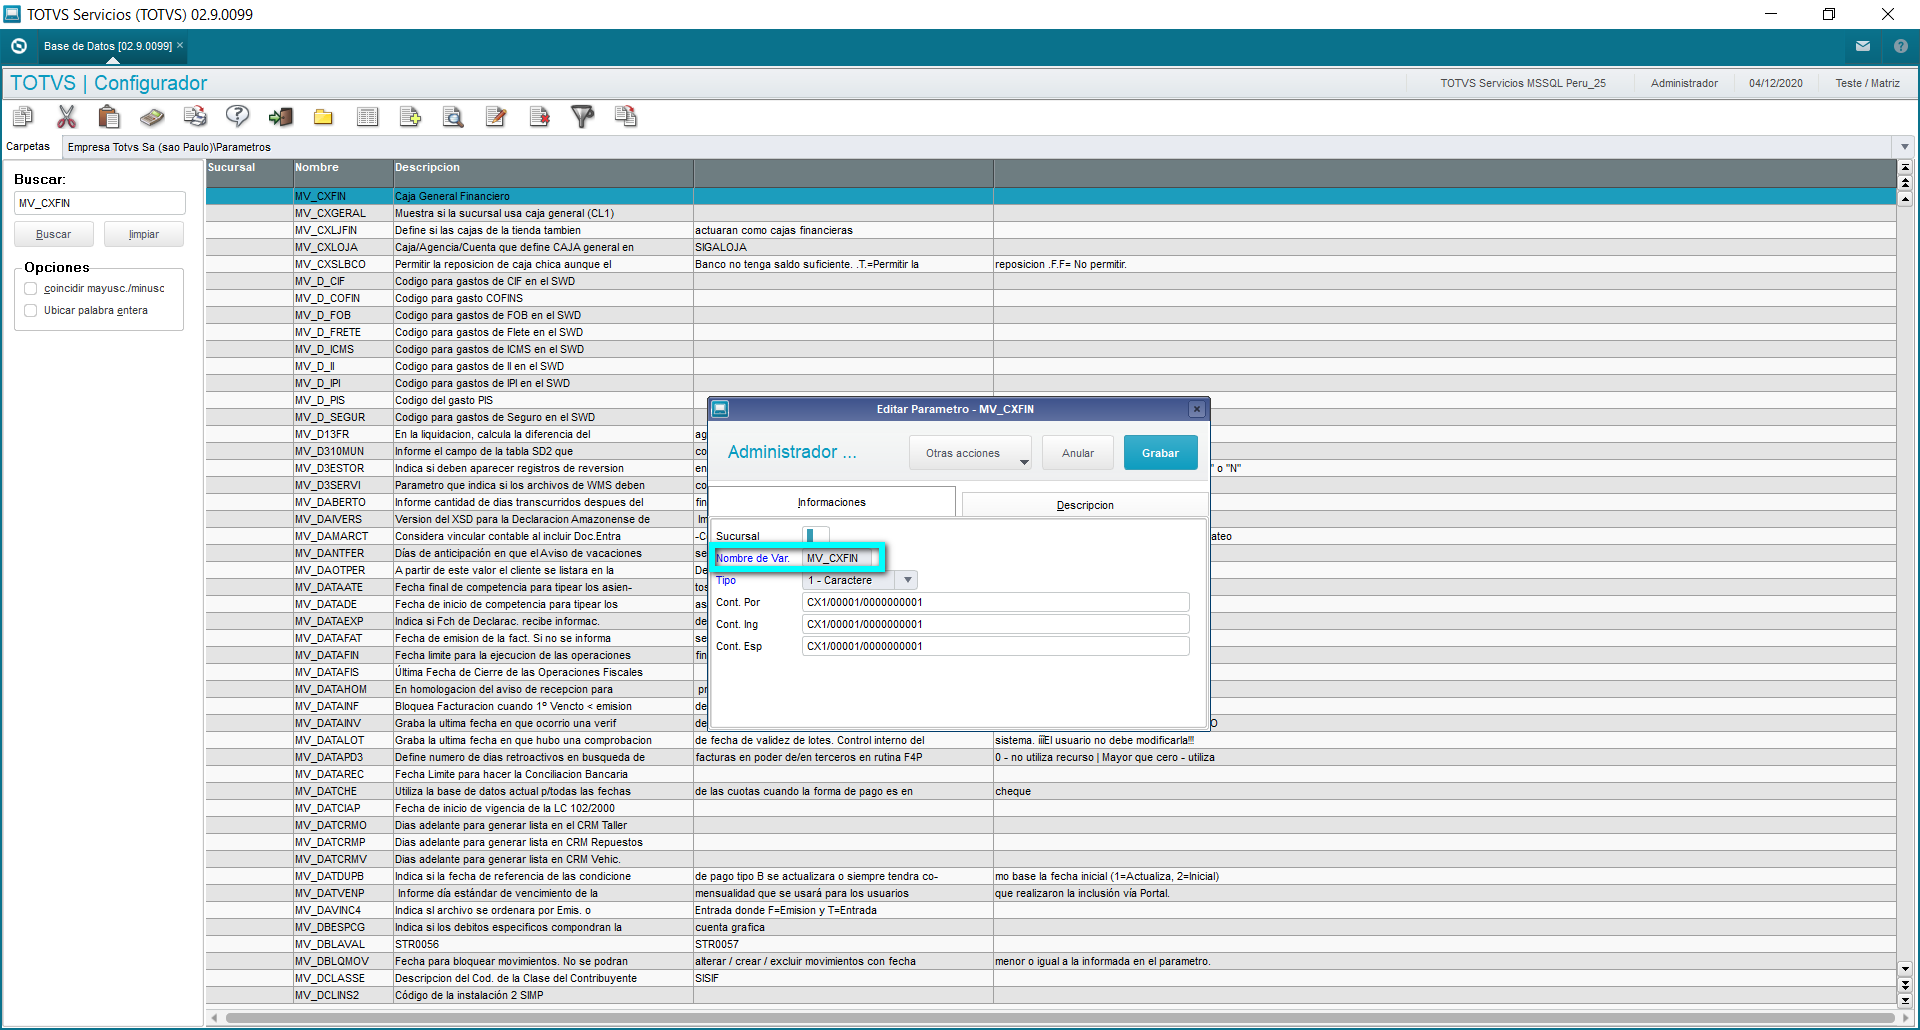Viewport: 1920px width, 1030px height.
Task: Click the Sucursal field in dialog
Action: (x=816, y=536)
